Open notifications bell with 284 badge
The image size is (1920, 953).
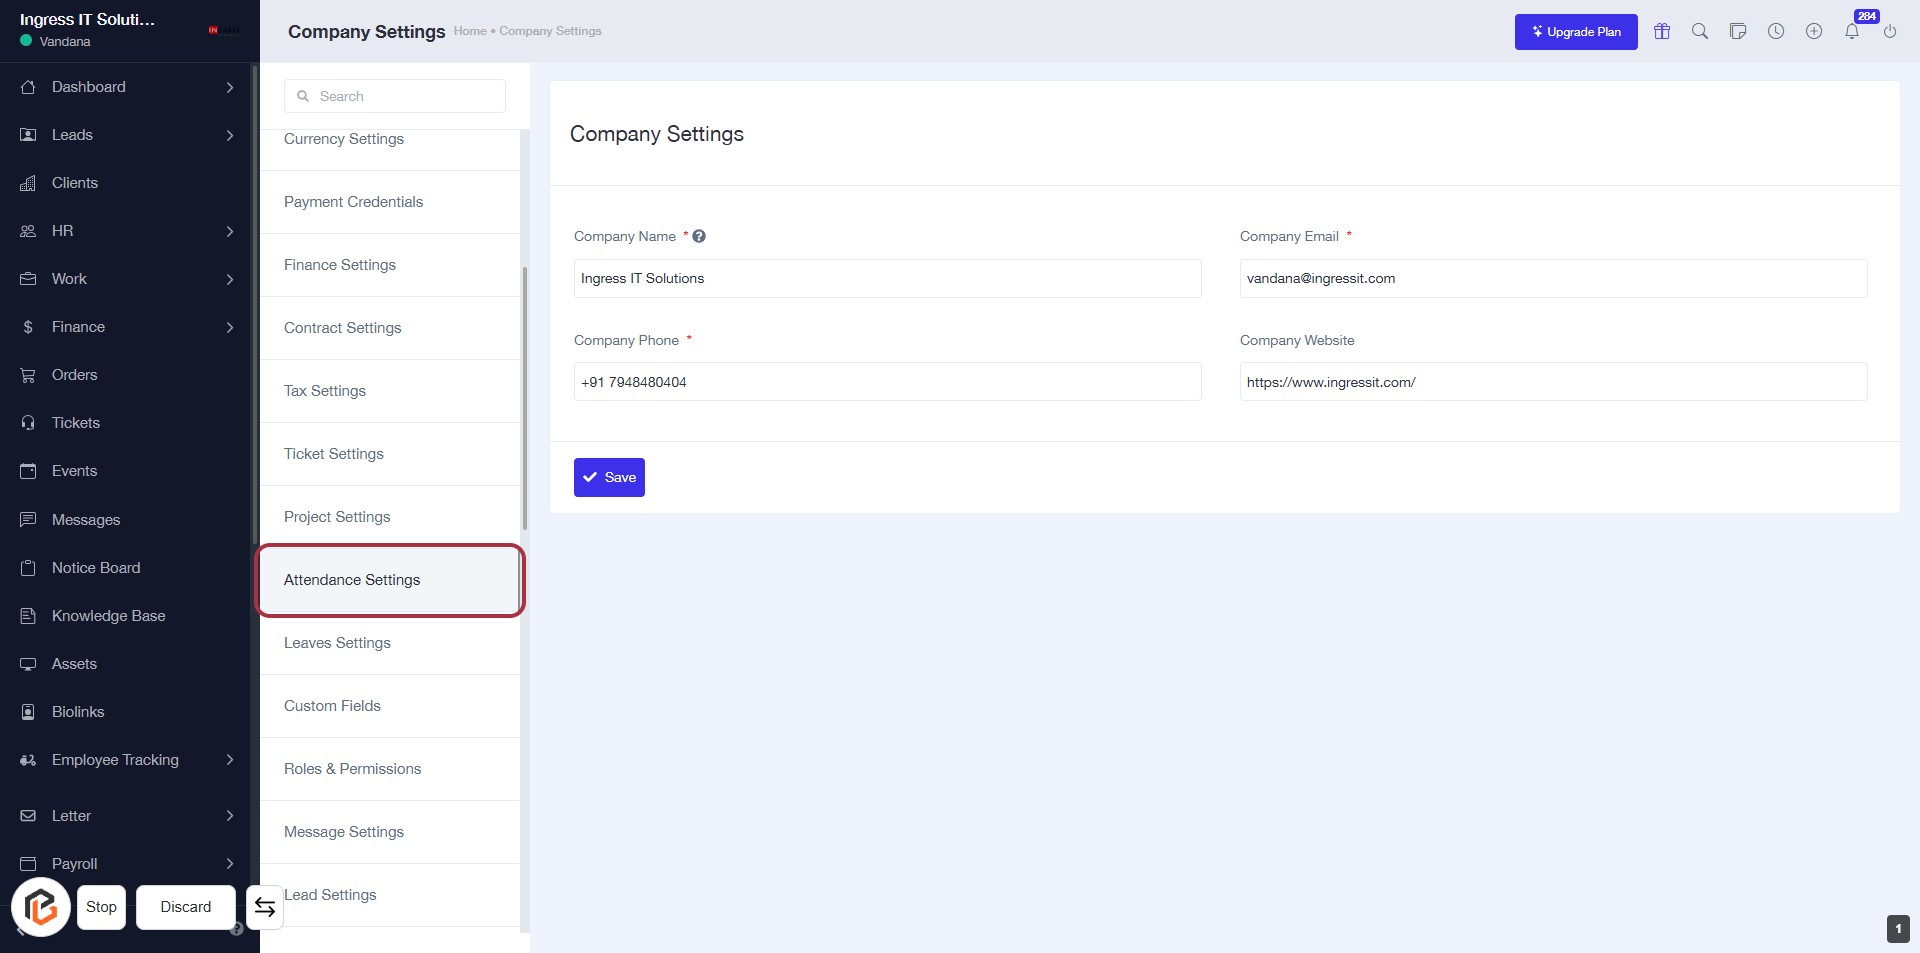pos(1852,31)
